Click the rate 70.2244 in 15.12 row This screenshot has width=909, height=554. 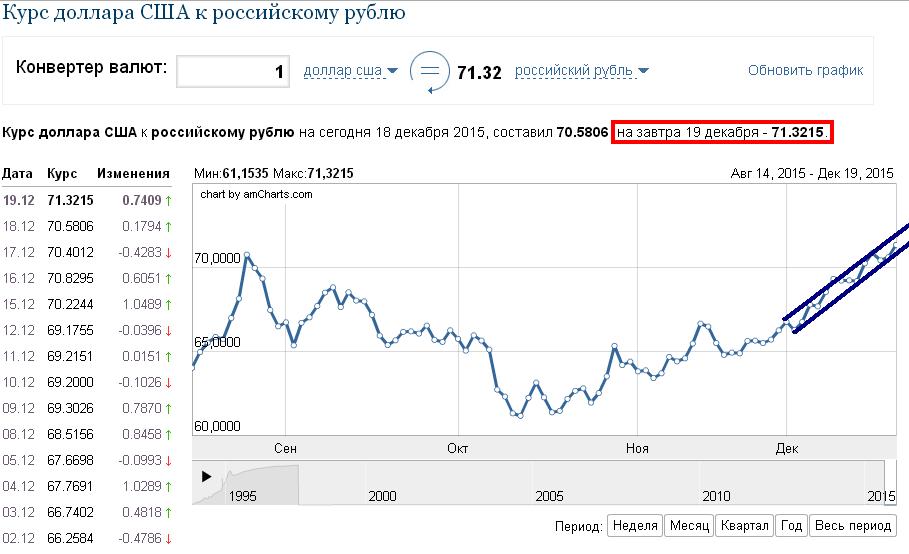70,305
